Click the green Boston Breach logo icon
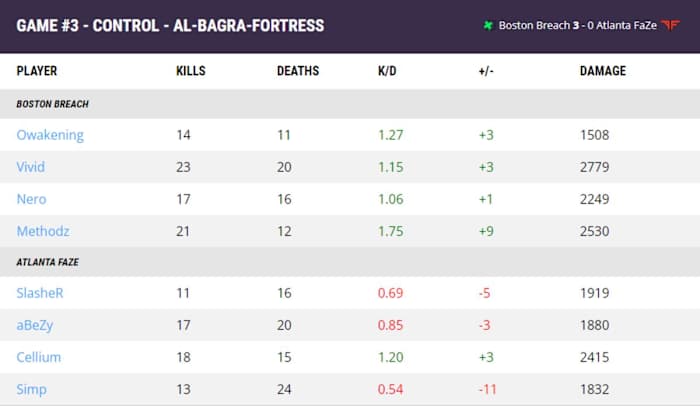The width and height of the screenshot is (700, 406). (488, 25)
